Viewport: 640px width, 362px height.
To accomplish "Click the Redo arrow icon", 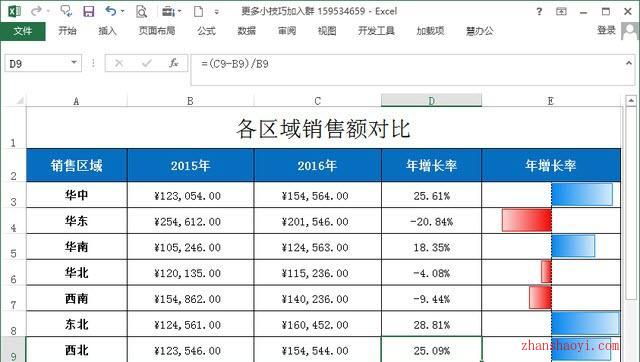I will [36, 11].
